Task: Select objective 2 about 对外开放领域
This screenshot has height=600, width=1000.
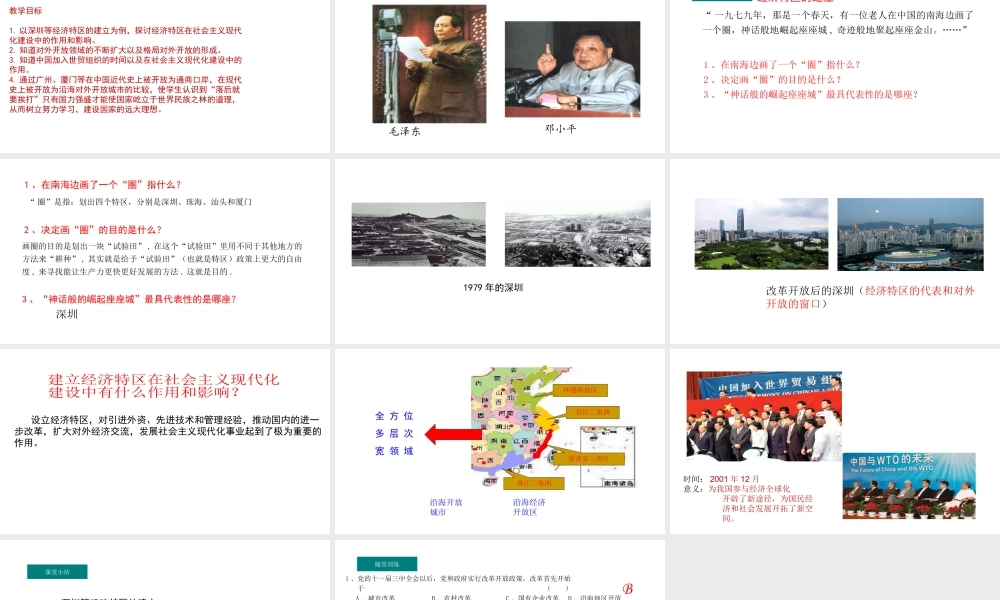Action: click(115, 50)
